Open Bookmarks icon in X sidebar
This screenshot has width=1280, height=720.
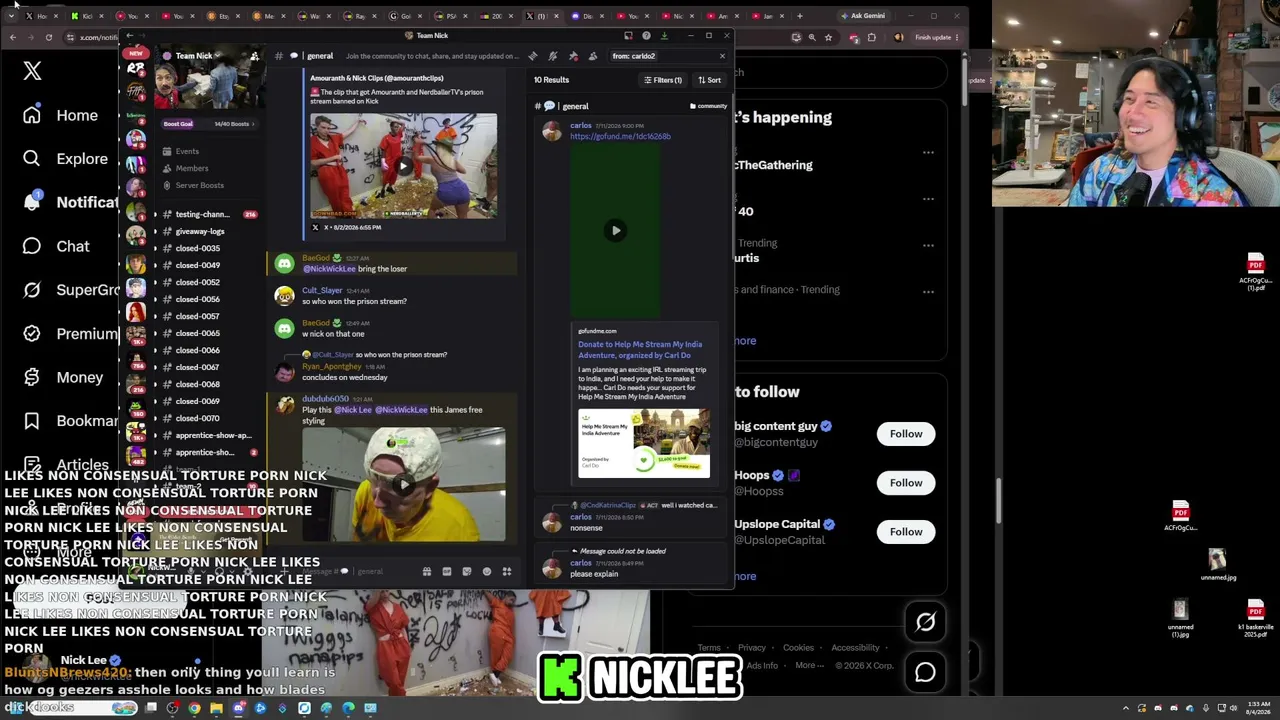(x=32, y=421)
